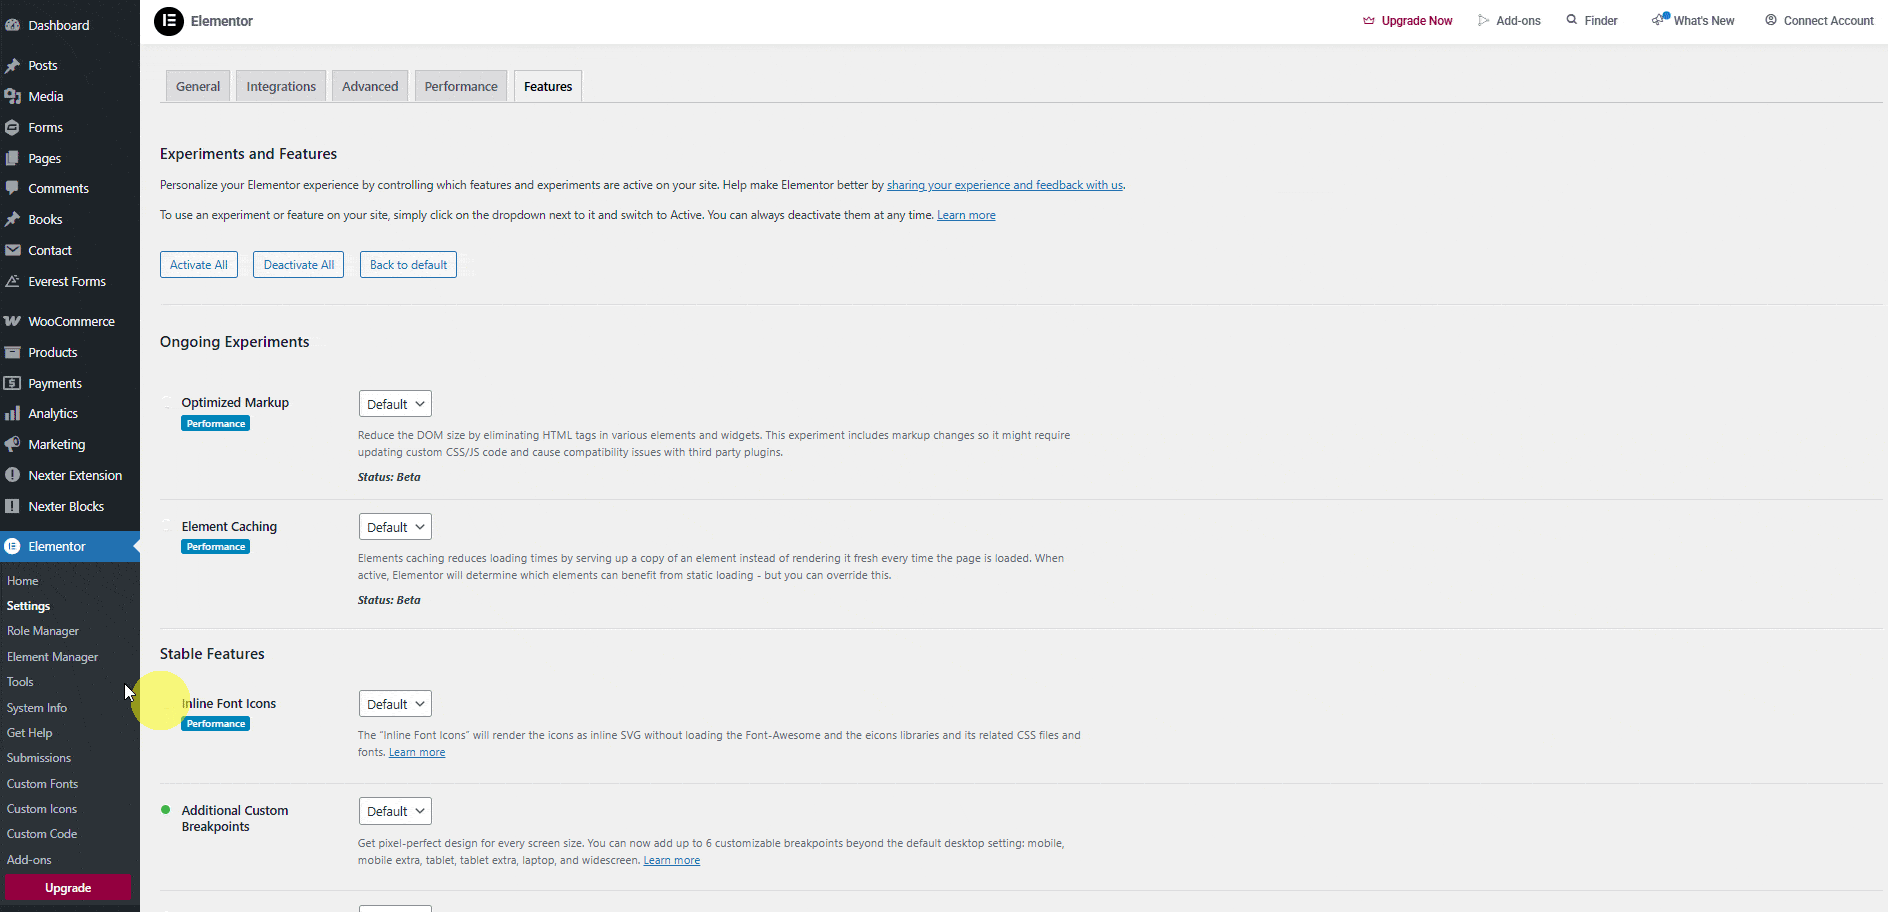Click the Elementor logo icon in header
Screen dimensions: 1888x912
(x=169, y=21)
